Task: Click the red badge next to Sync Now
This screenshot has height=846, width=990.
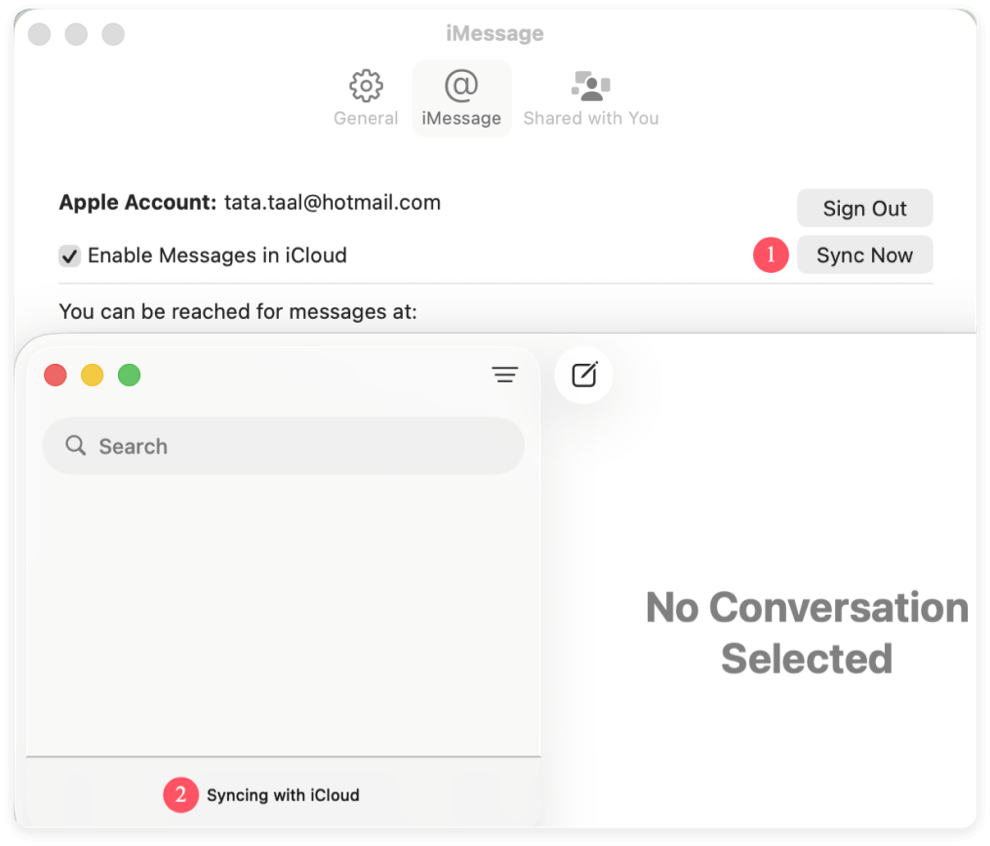Action: (770, 255)
